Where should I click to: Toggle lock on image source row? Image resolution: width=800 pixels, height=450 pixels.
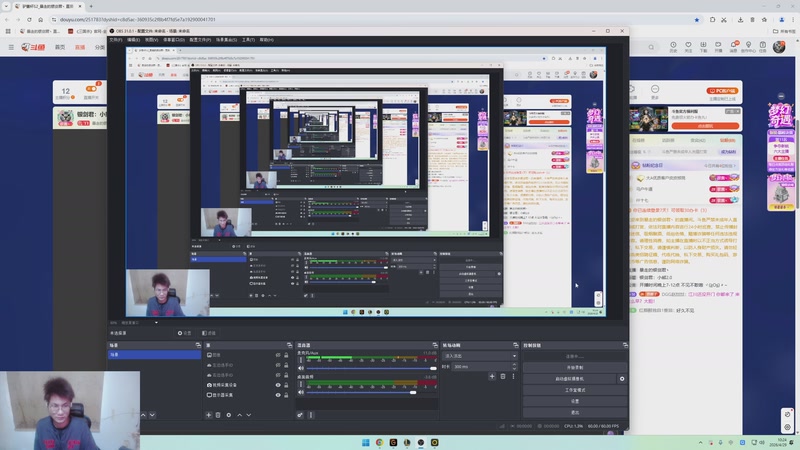pos(286,355)
